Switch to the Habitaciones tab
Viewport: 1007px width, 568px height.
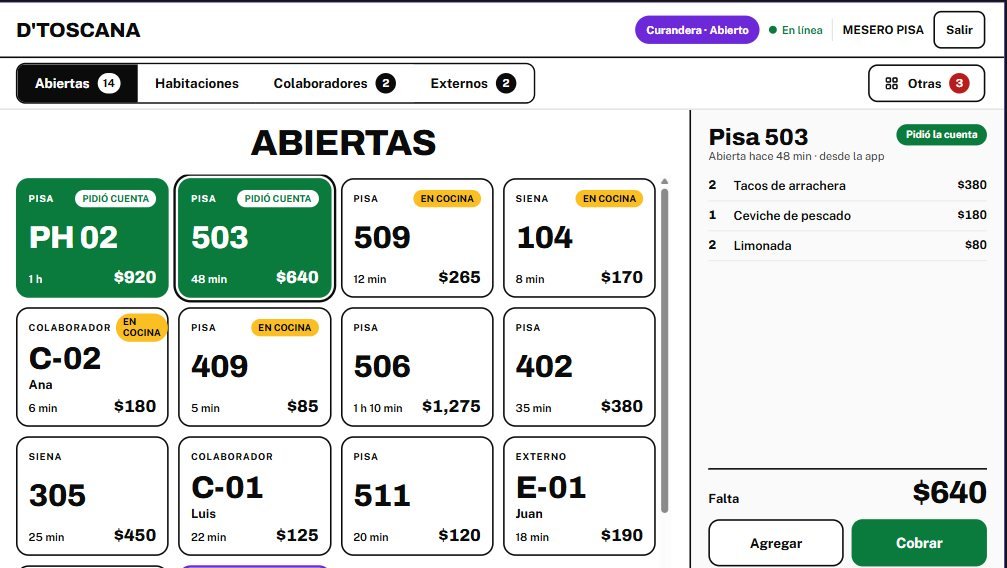pyautogui.click(x=197, y=84)
